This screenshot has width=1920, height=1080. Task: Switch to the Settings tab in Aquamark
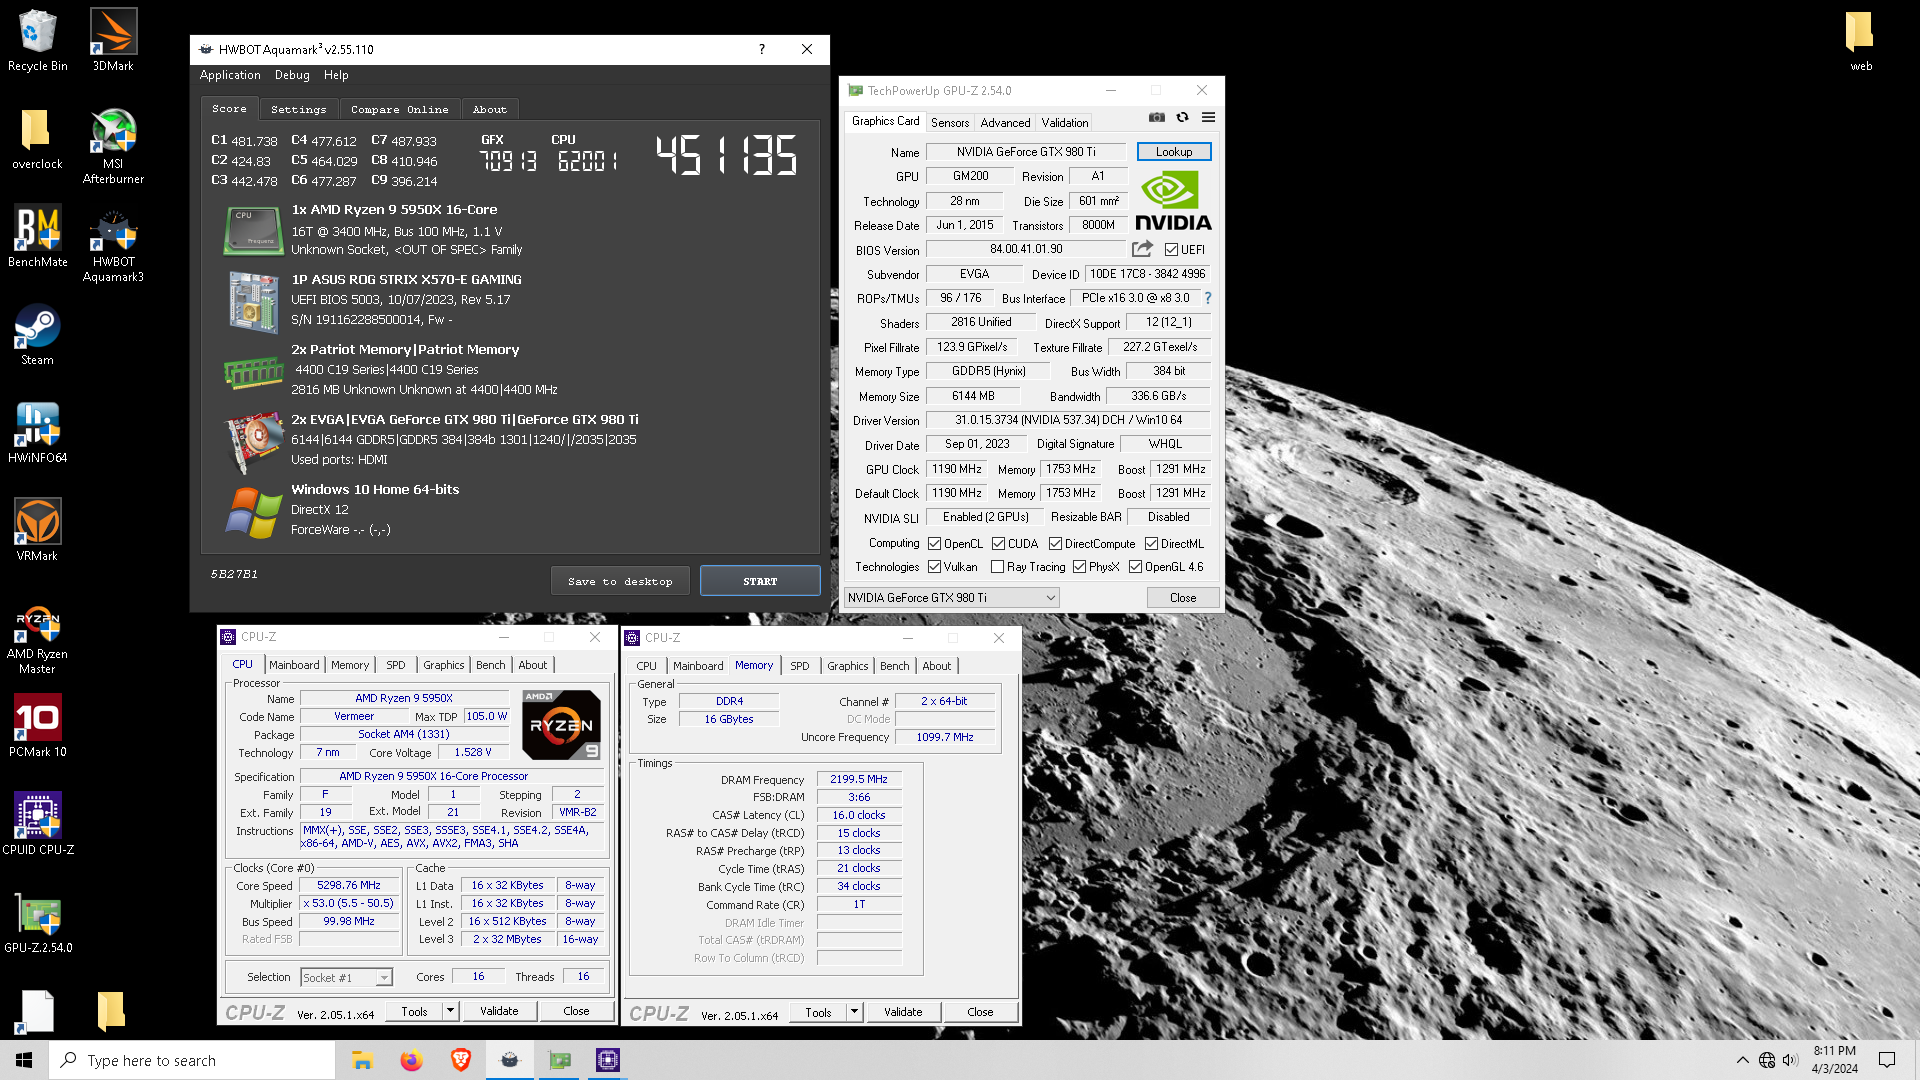click(298, 109)
